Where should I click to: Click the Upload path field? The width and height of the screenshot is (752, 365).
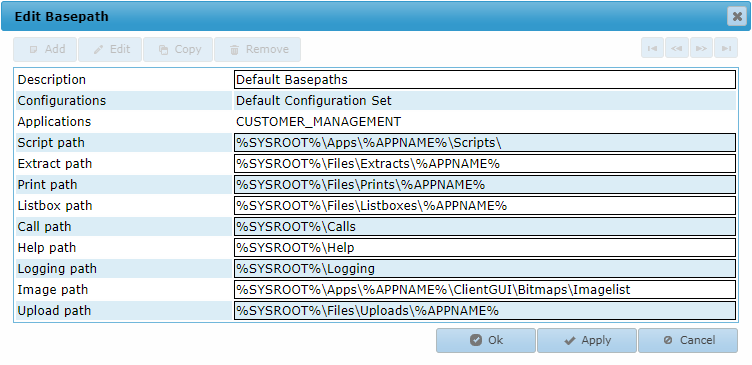tap(485, 311)
